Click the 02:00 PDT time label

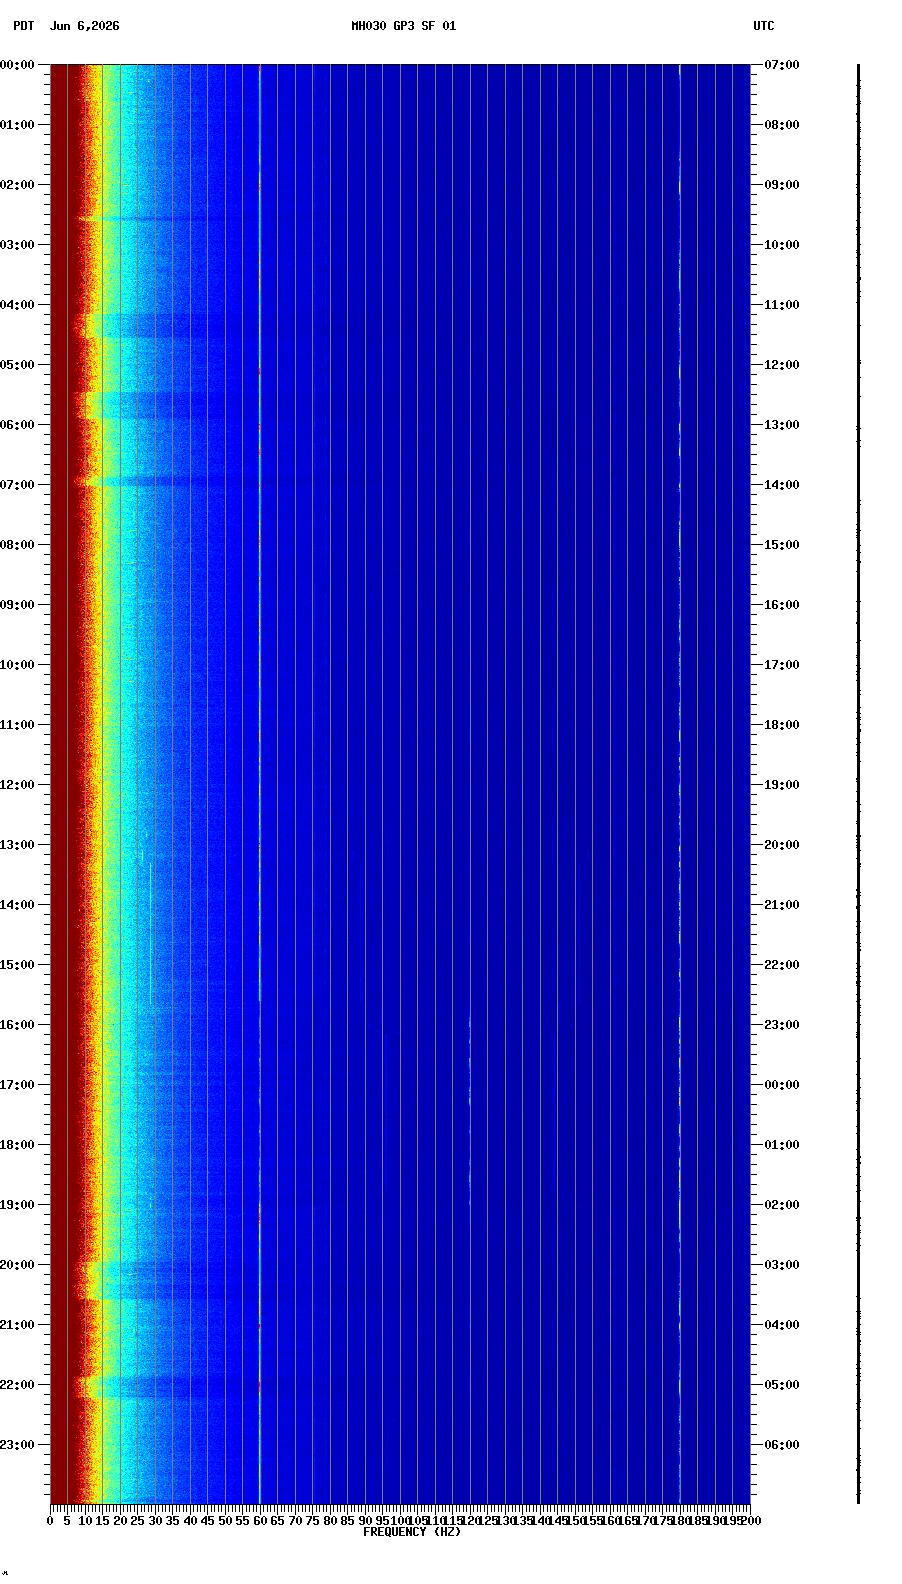tap(17, 185)
